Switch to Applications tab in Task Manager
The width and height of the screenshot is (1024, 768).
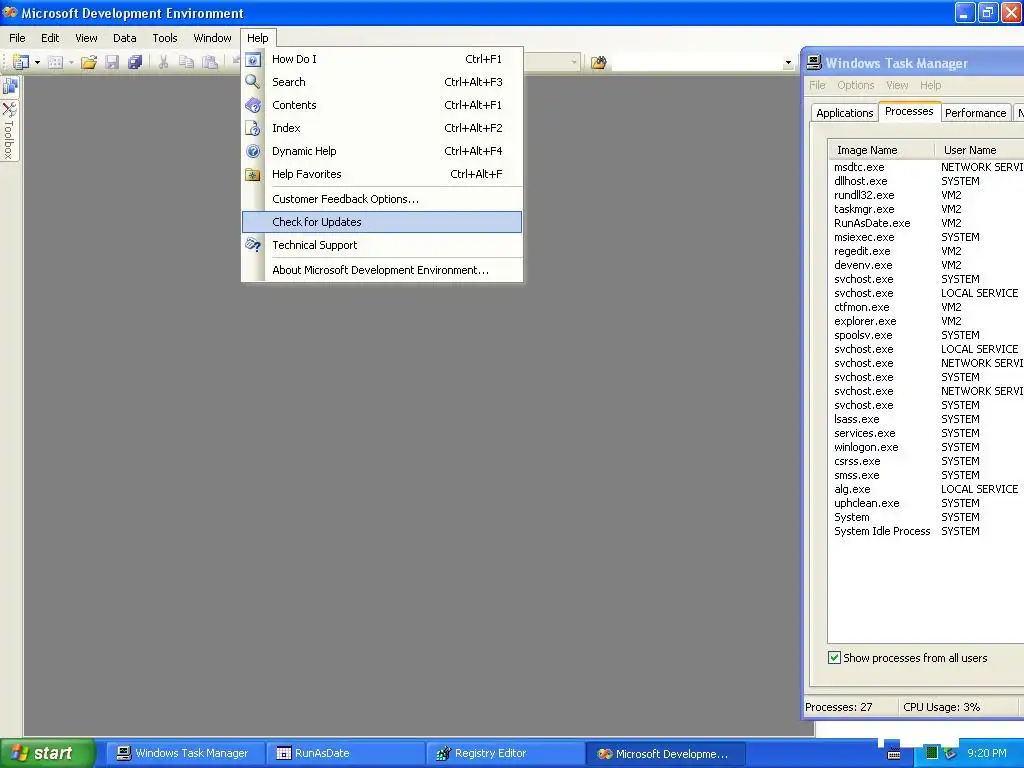click(844, 113)
